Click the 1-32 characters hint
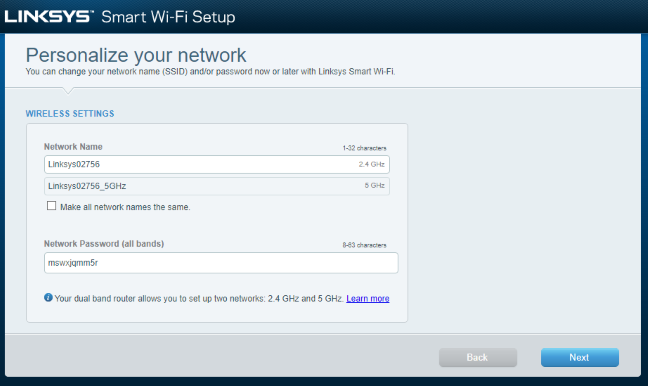Image resolution: width=648 pixels, height=386 pixels. pyautogui.click(x=364, y=148)
